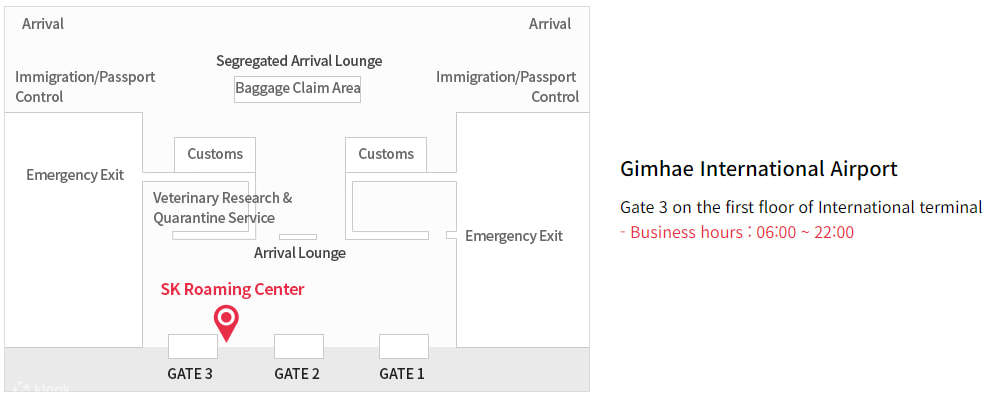1001x408 pixels.
Task: Click the Segregated Arrival Lounge label
Action: click(x=299, y=61)
